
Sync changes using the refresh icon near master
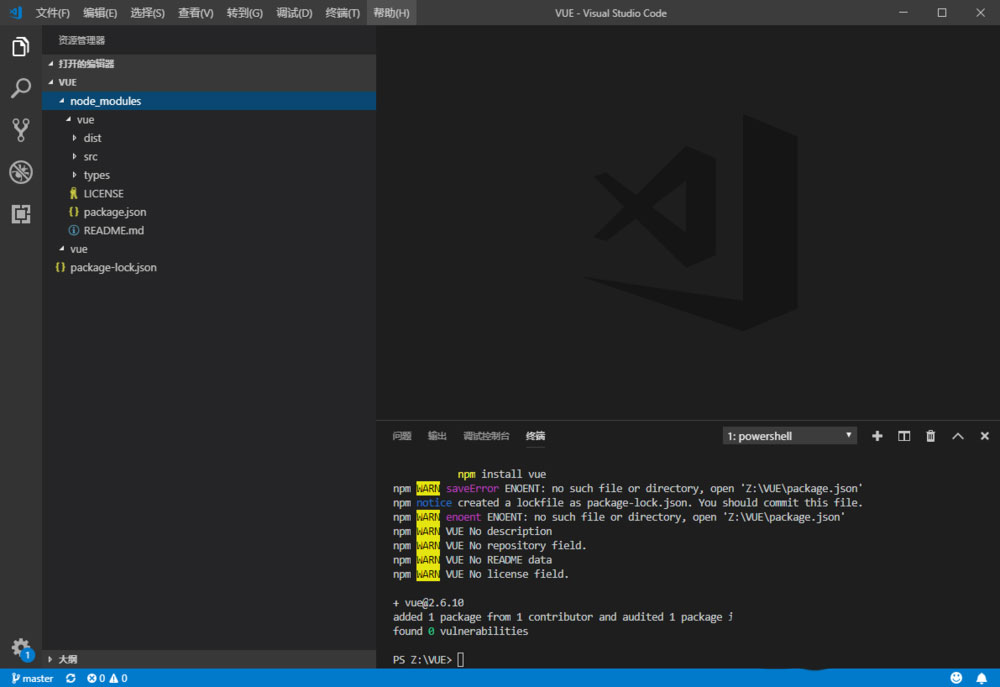coord(70,678)
